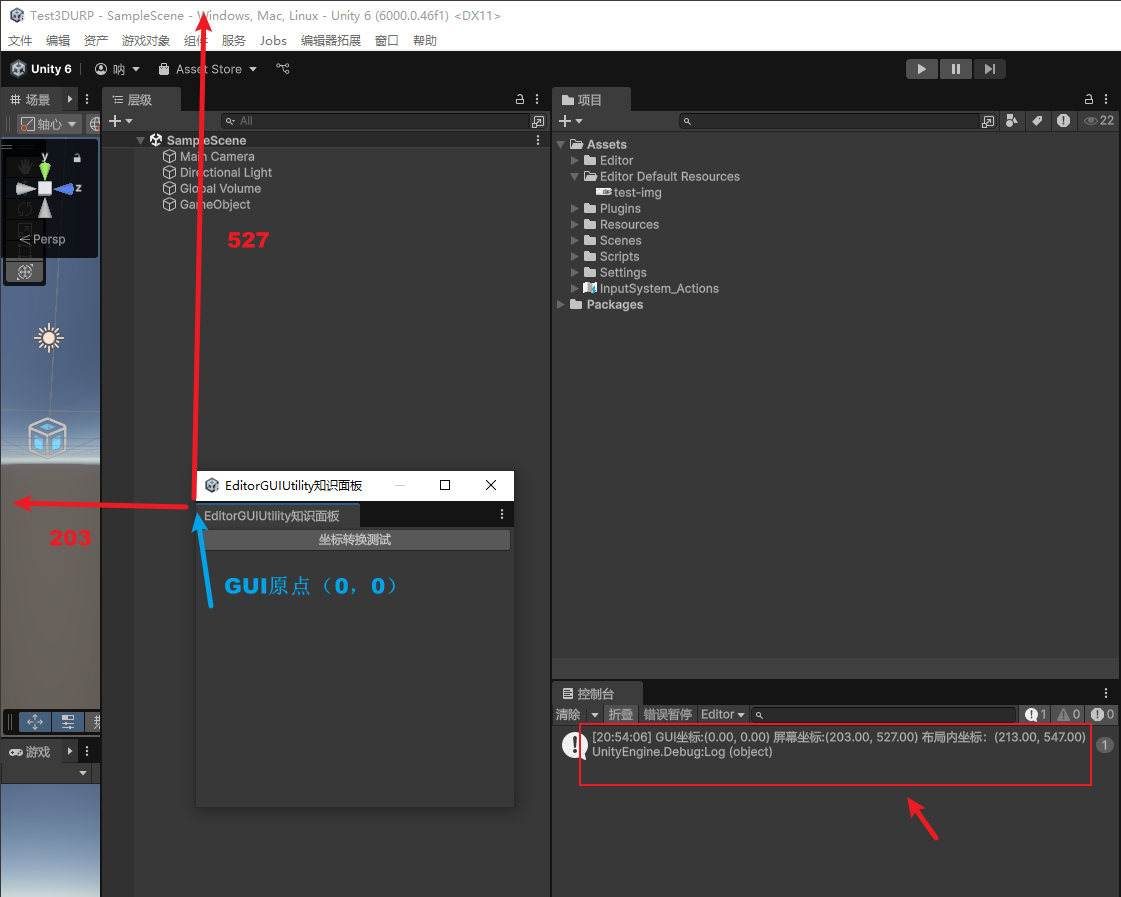Viewport: 1121px width, 897px height.
Task: Expand the Editor folder
Action: (575, 161)
